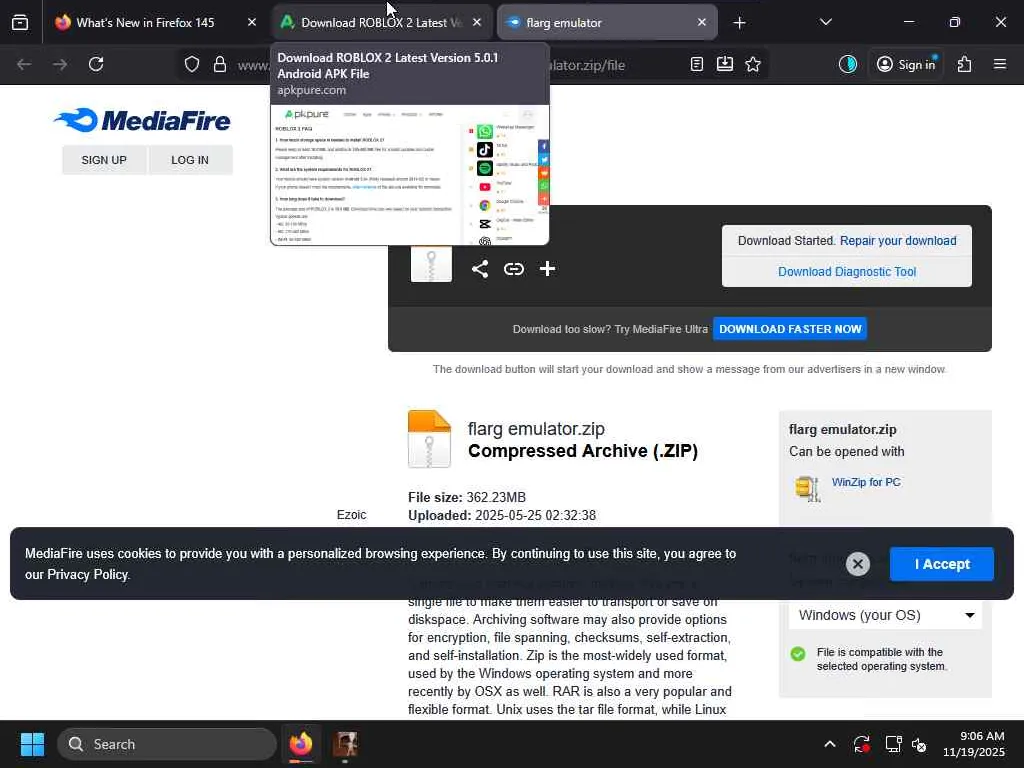Screen dimensions: 1024x768
Task: Click the green compatibility checkmark icon
Action: point(798,654)
